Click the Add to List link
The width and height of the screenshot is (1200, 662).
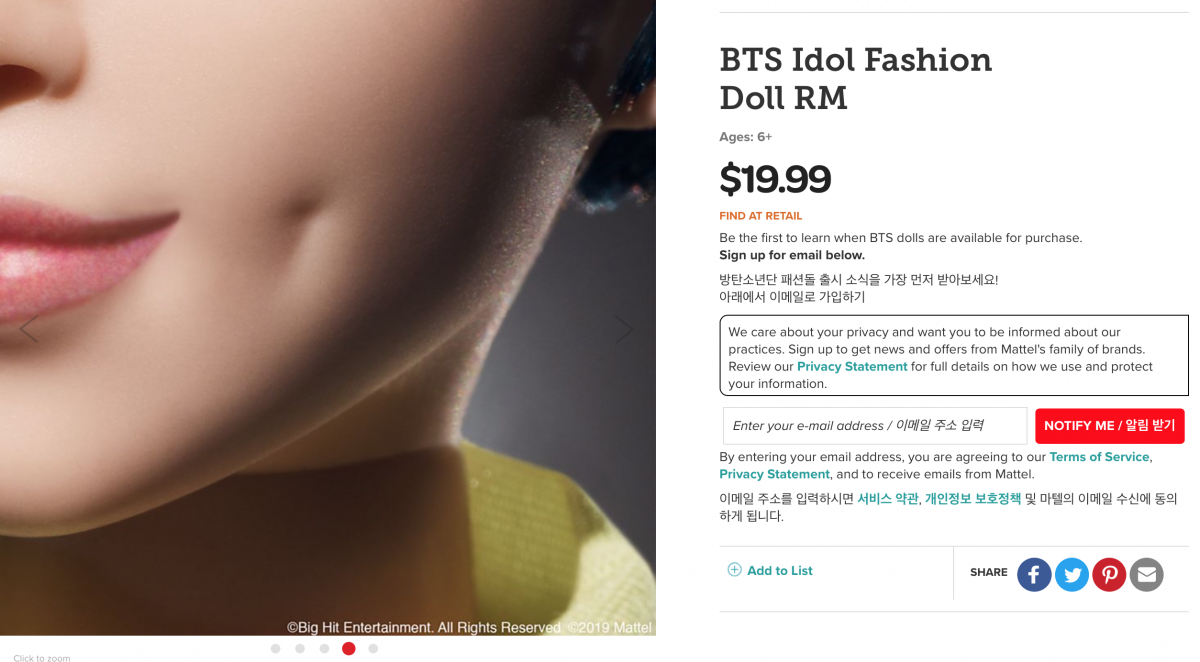click(x=780, y=571)
